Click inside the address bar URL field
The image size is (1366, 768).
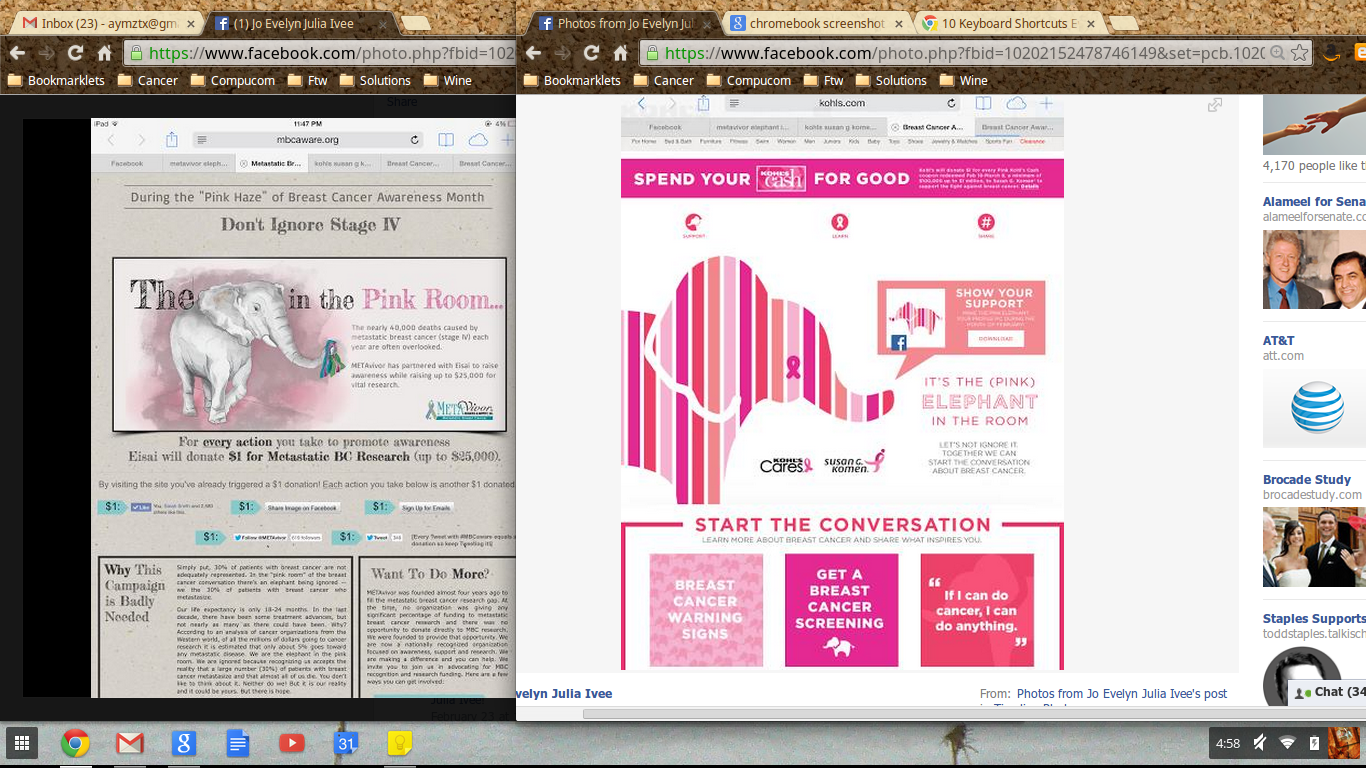[950, 54]
